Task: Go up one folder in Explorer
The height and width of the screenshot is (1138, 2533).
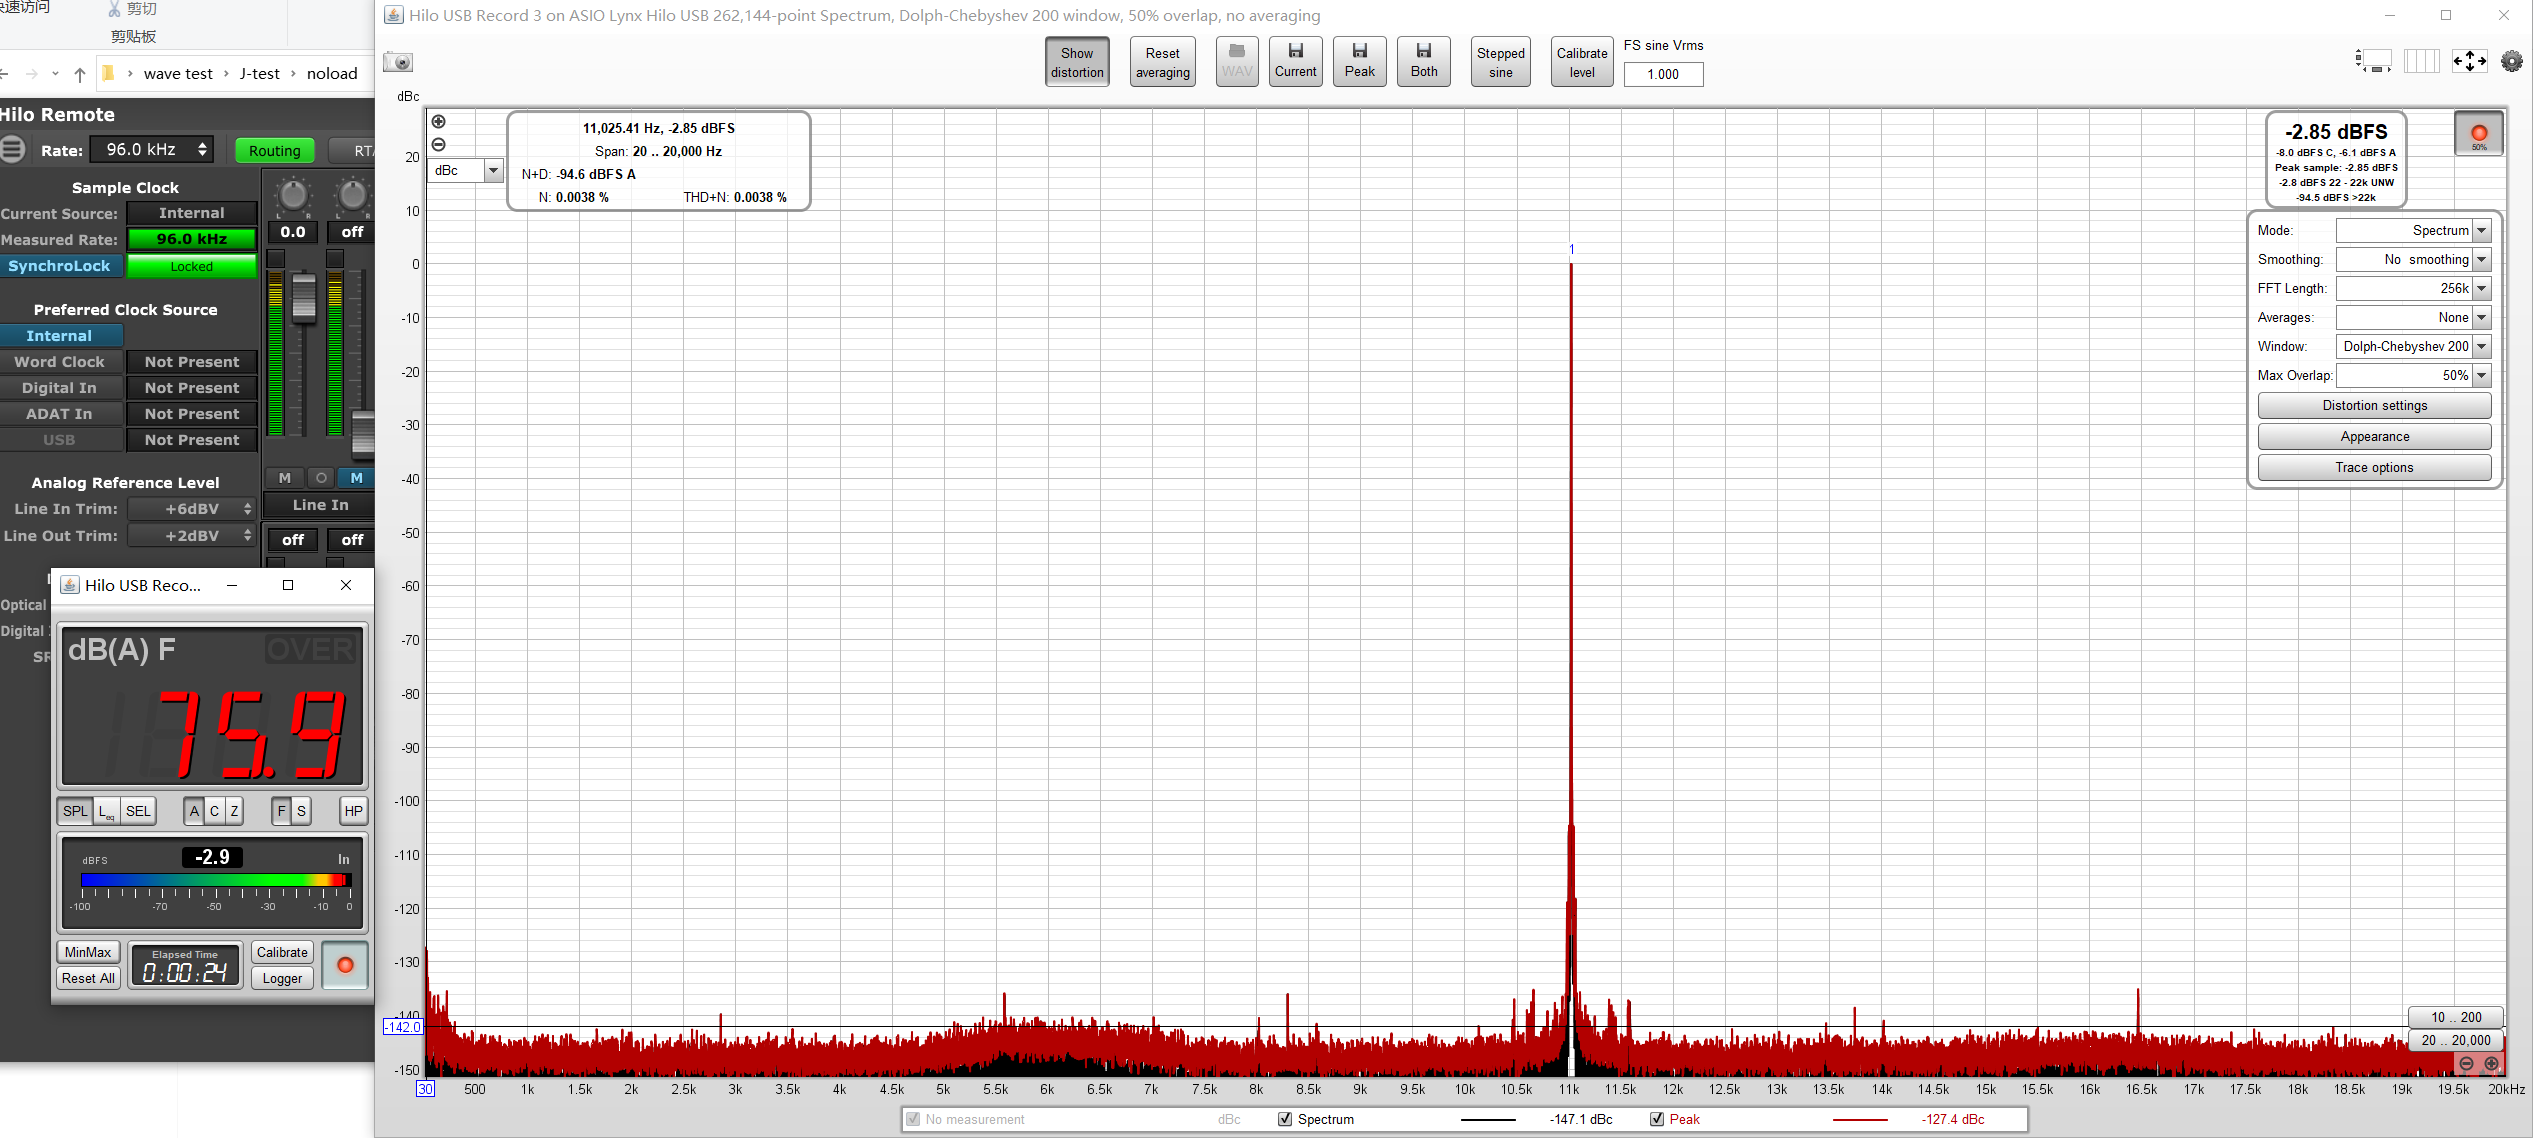Action: [x=80, y=74]
